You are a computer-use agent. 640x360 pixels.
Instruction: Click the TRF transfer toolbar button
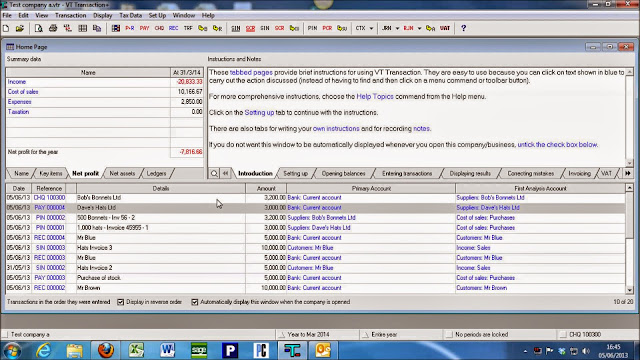click(x=188, y=28)
